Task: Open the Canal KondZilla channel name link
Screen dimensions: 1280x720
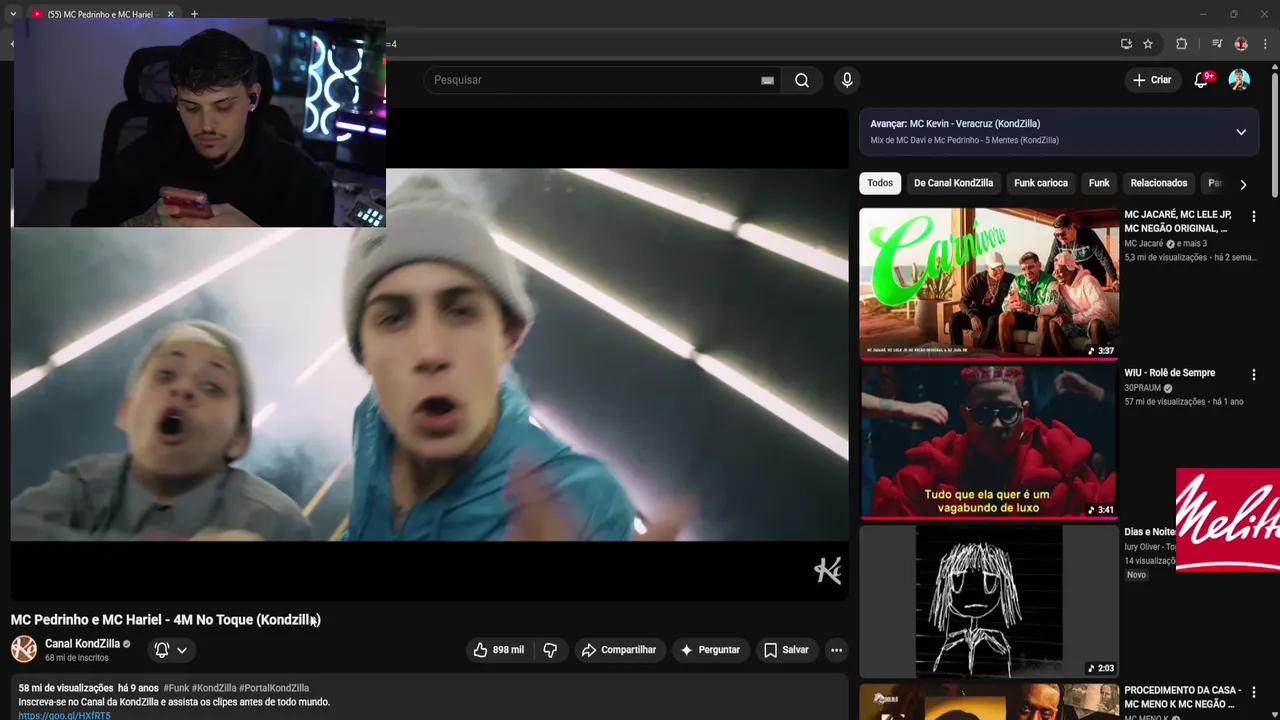Action: click(x=82, y=644)
